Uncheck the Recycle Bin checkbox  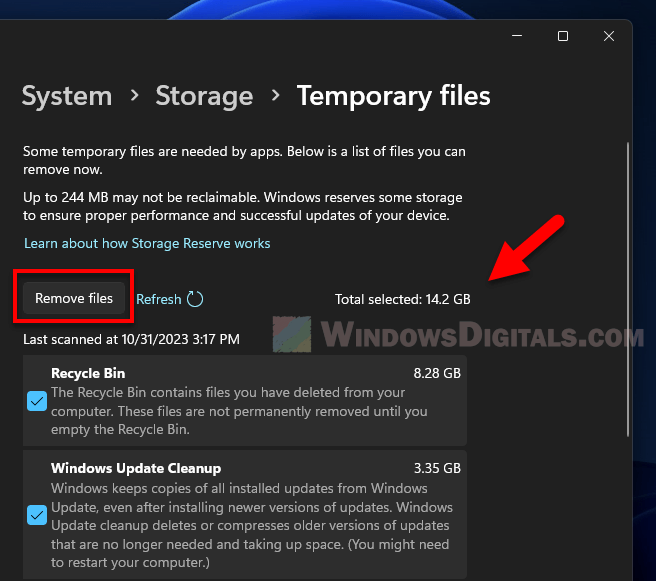point(37,401)
